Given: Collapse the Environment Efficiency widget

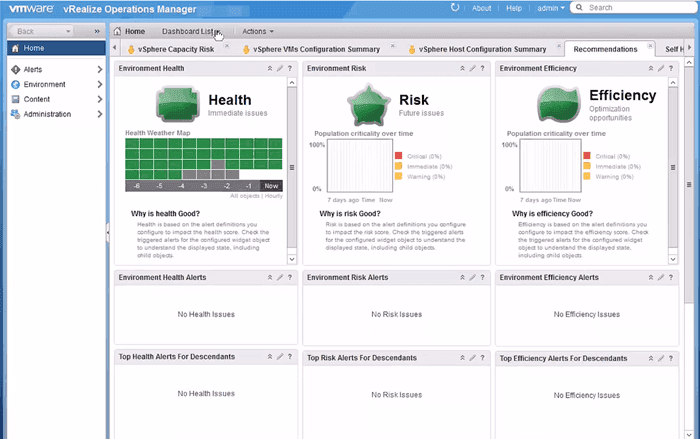Looking at the screenshot, I should point(650,68).
